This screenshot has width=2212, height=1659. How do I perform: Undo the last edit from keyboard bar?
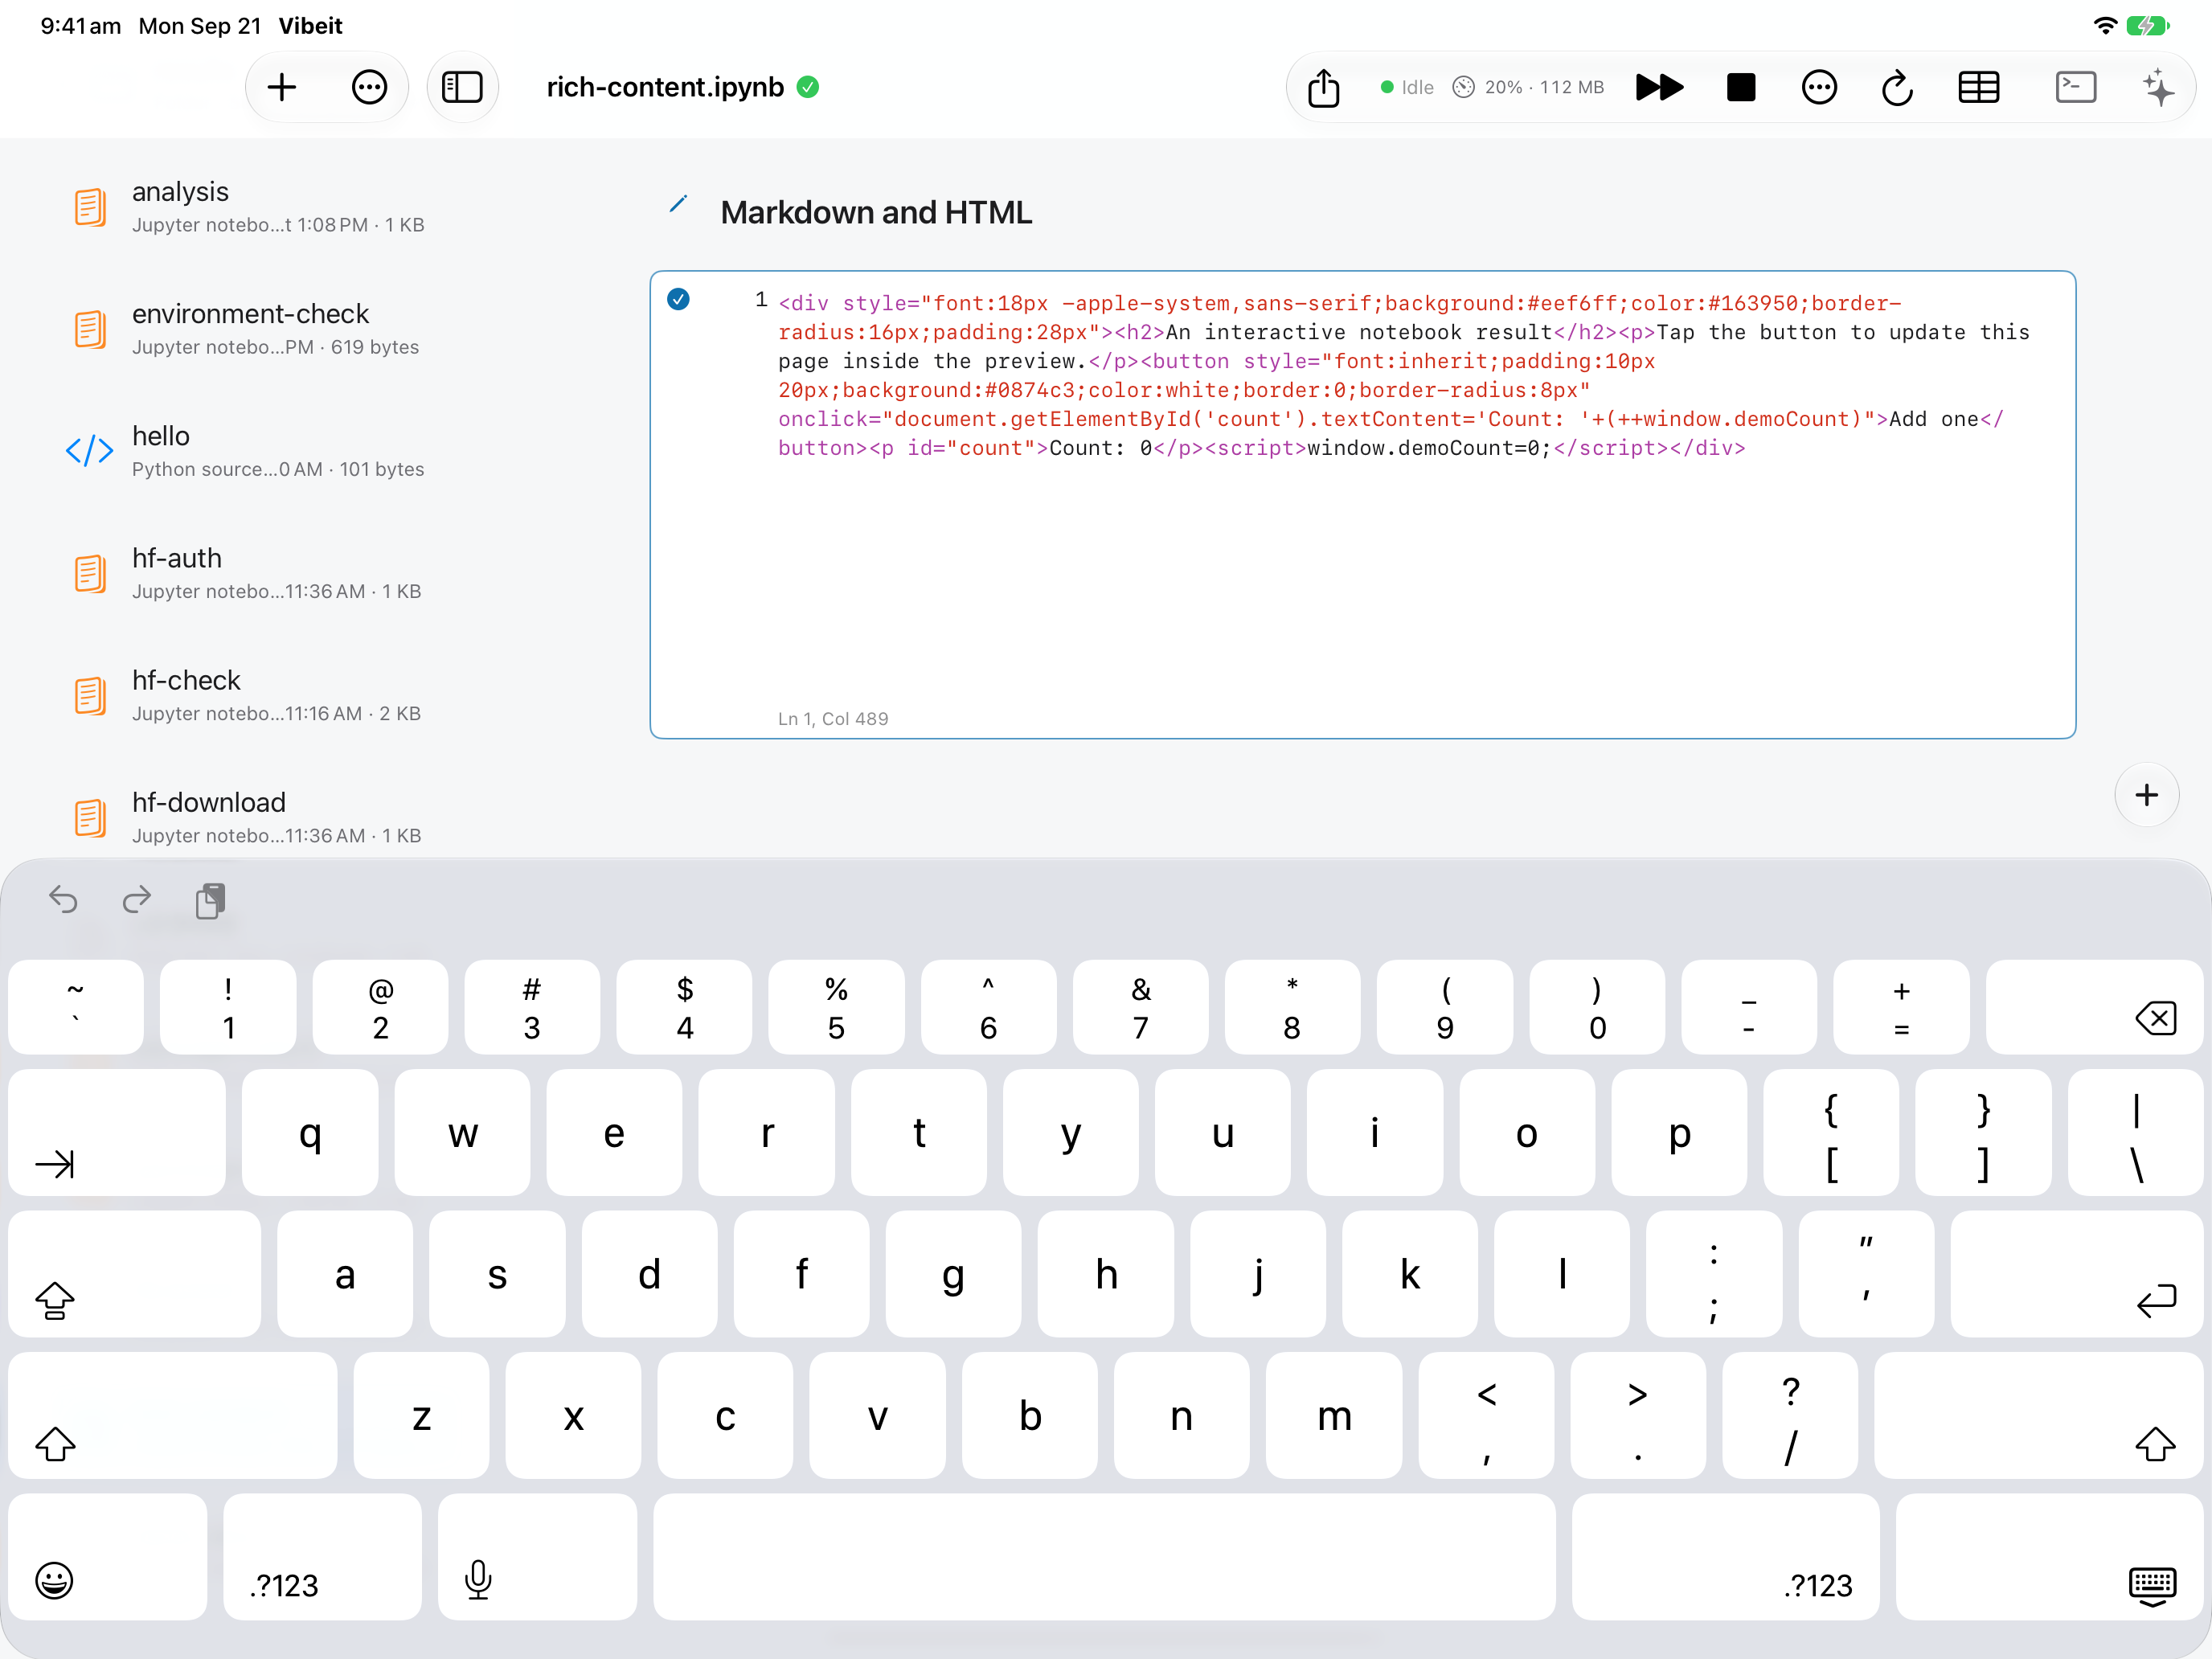(x=63, y=900)
